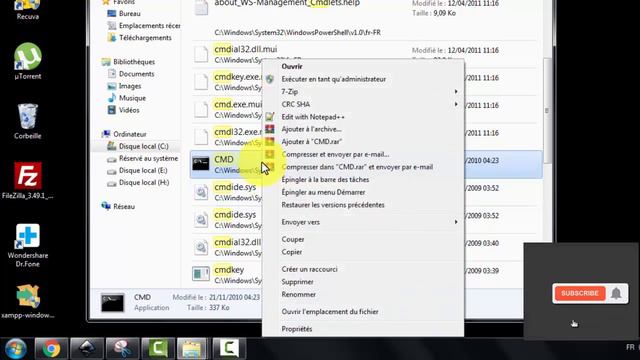
Task: Click the Bureau folder icon in sidebar
Action: tap(111, 13)
